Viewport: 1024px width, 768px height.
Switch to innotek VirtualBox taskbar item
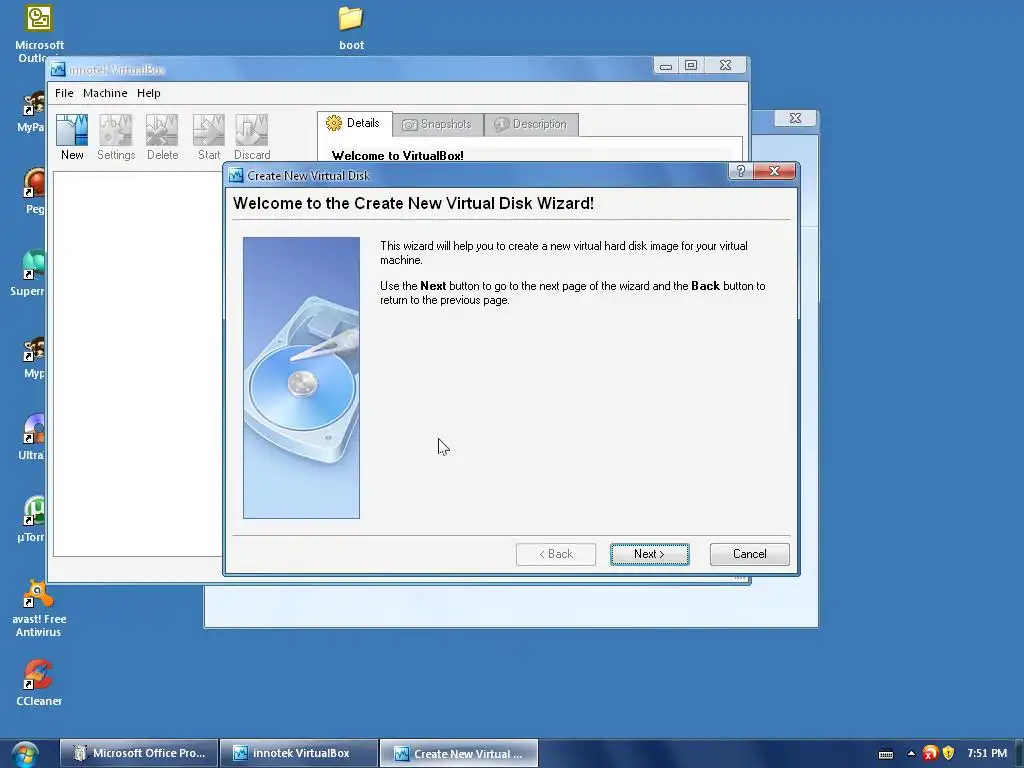(299, 753)
